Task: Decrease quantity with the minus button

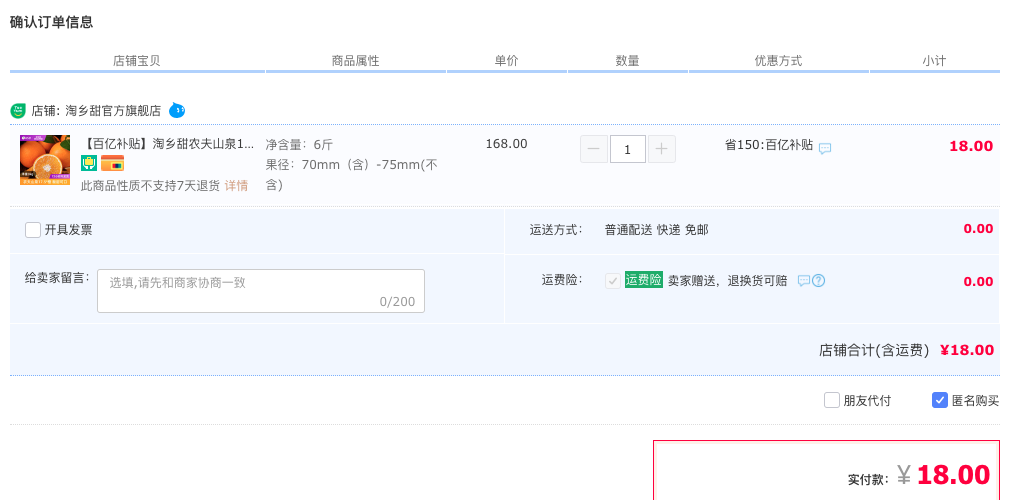Action: pyautogui.click(x=594, y=150)
